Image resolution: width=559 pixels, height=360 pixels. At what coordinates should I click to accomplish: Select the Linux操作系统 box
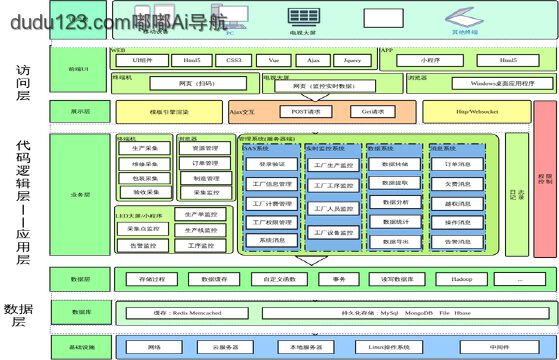click(x=389, y=347)
